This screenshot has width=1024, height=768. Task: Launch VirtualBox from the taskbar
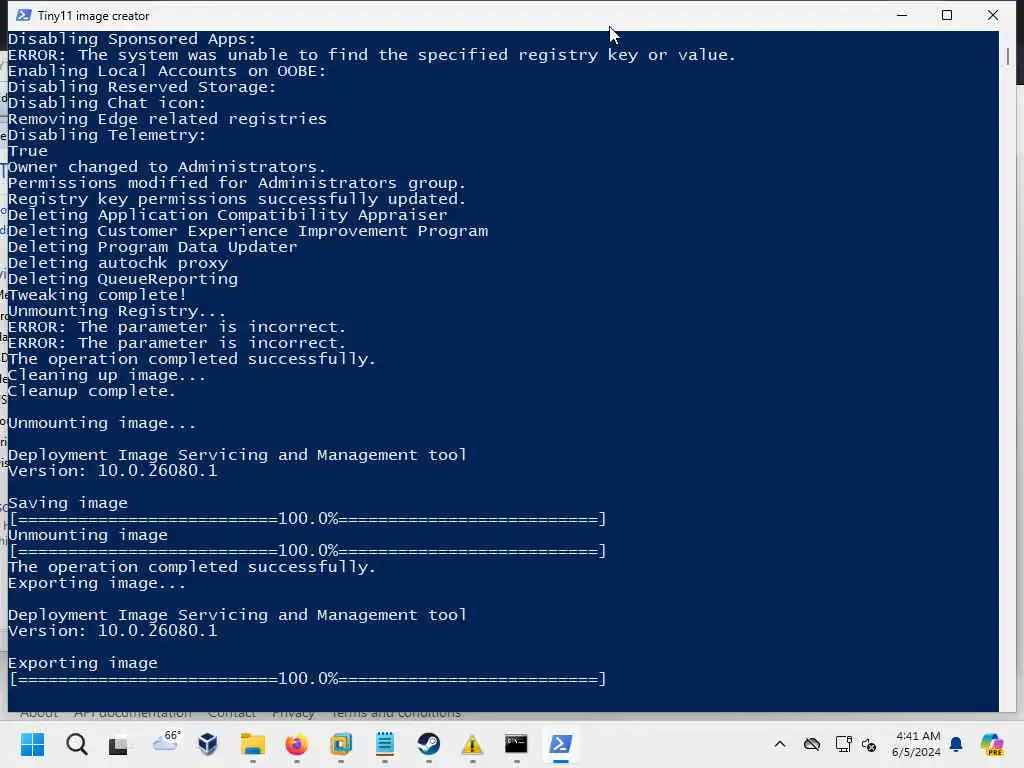click(x=208, y=744)
